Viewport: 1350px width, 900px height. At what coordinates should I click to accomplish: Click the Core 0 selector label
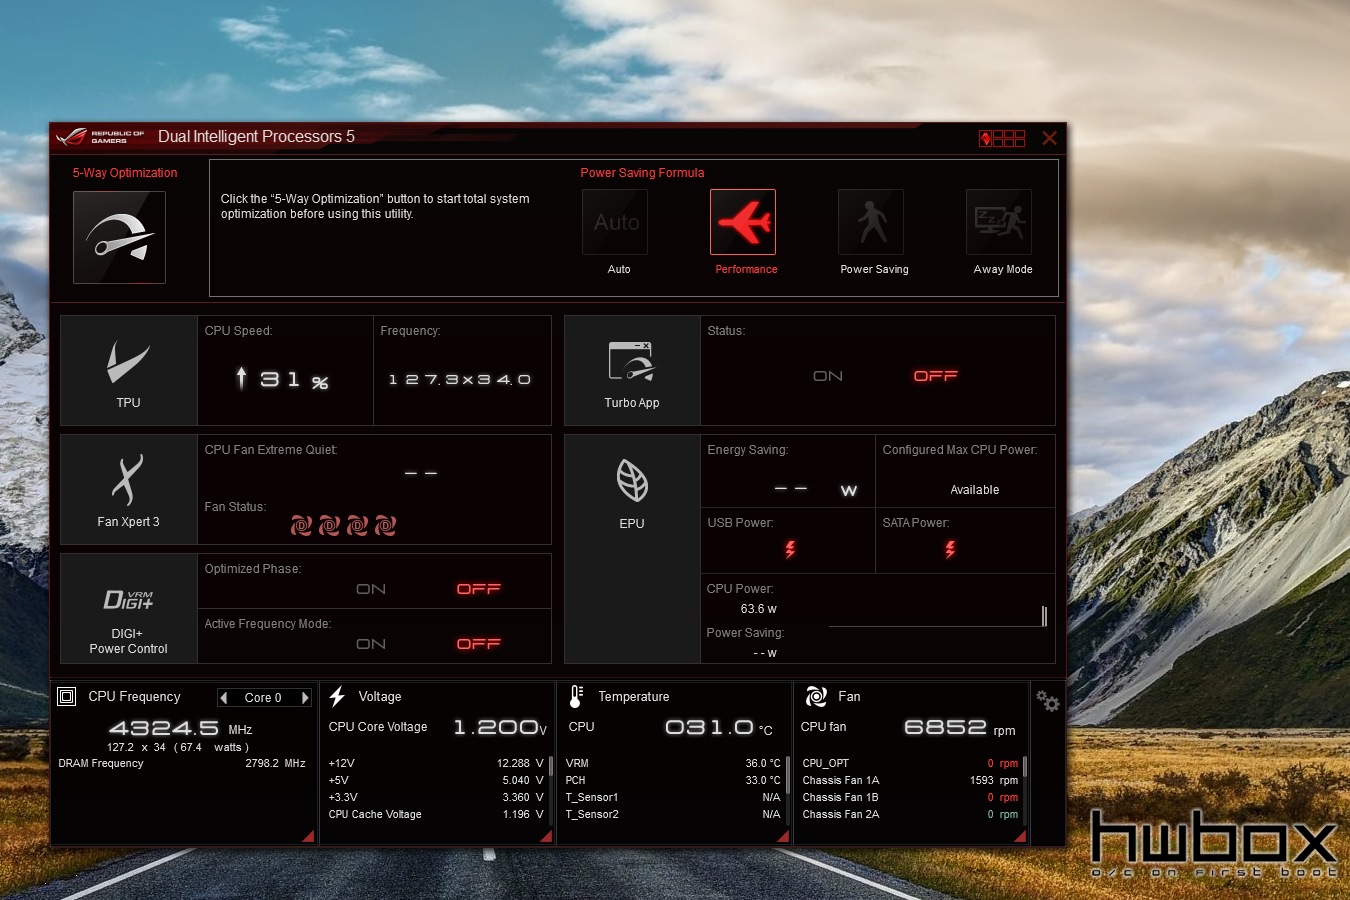coord(263,698)
